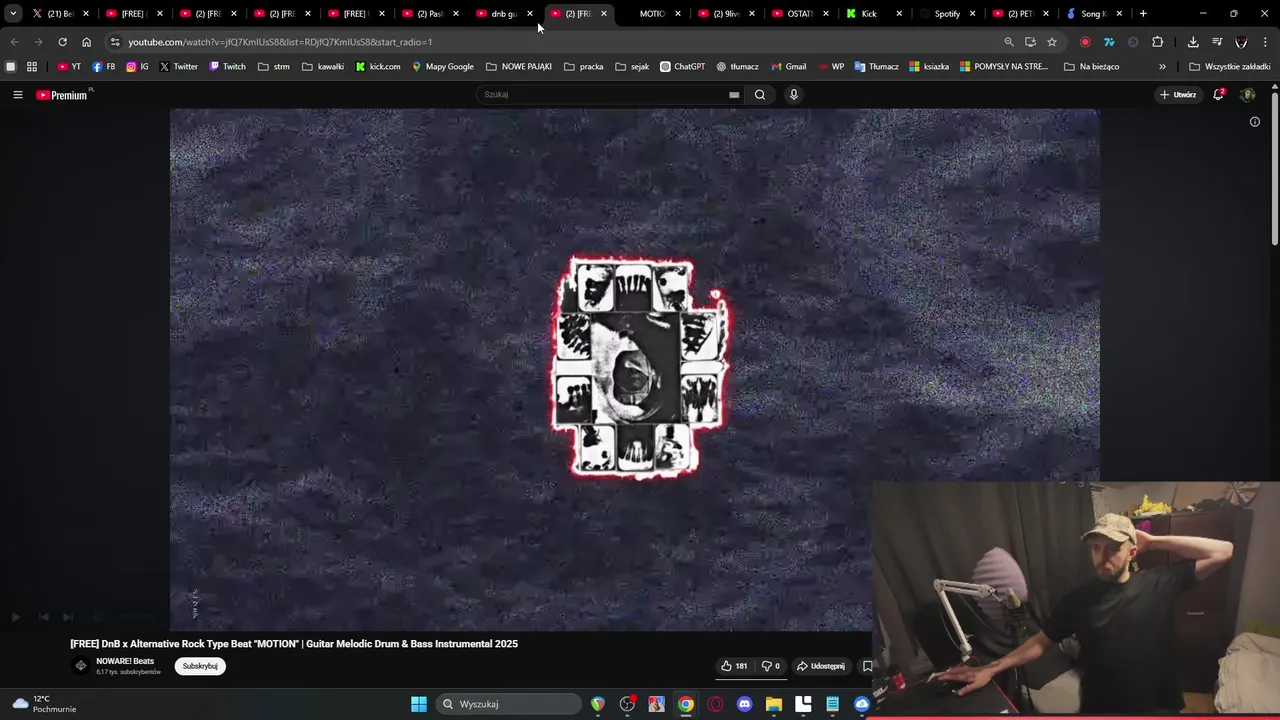Subscribe with the Subskrybuj button
Image resolution: width=1280 pixels, height=720 pixels.
point(200,666)
